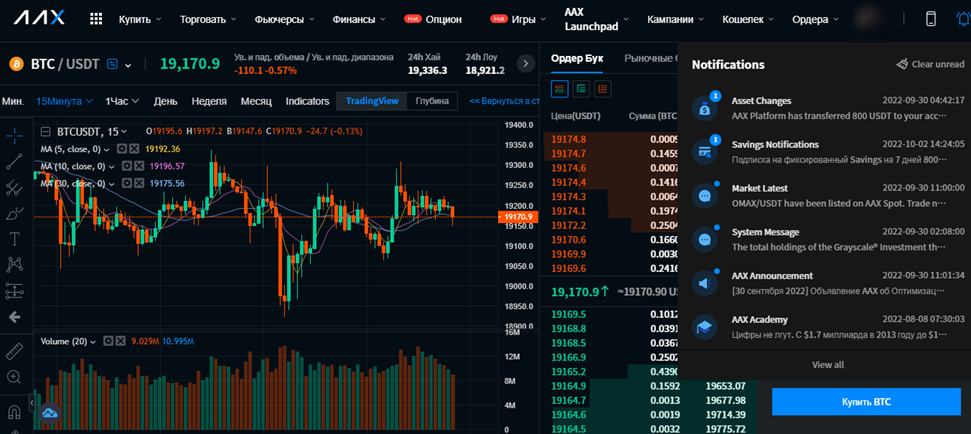971x434 pixels.
Task: Remove the Volume (20) indicator
Action: tap(120, 341)
